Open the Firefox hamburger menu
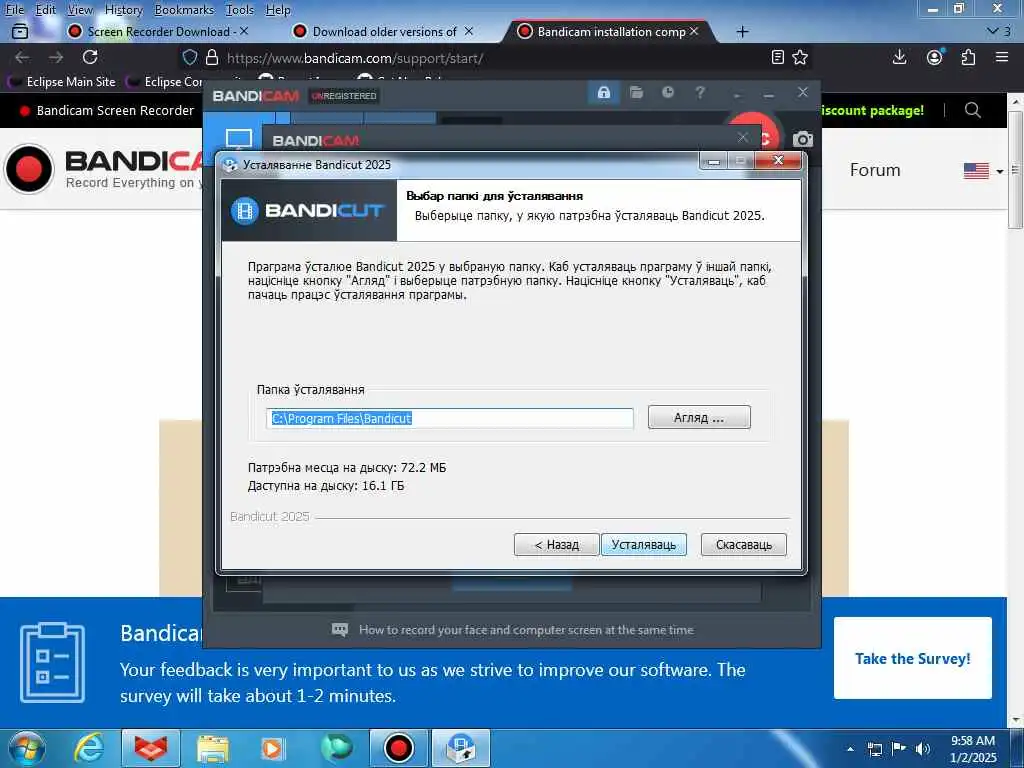 (1002, 57)
